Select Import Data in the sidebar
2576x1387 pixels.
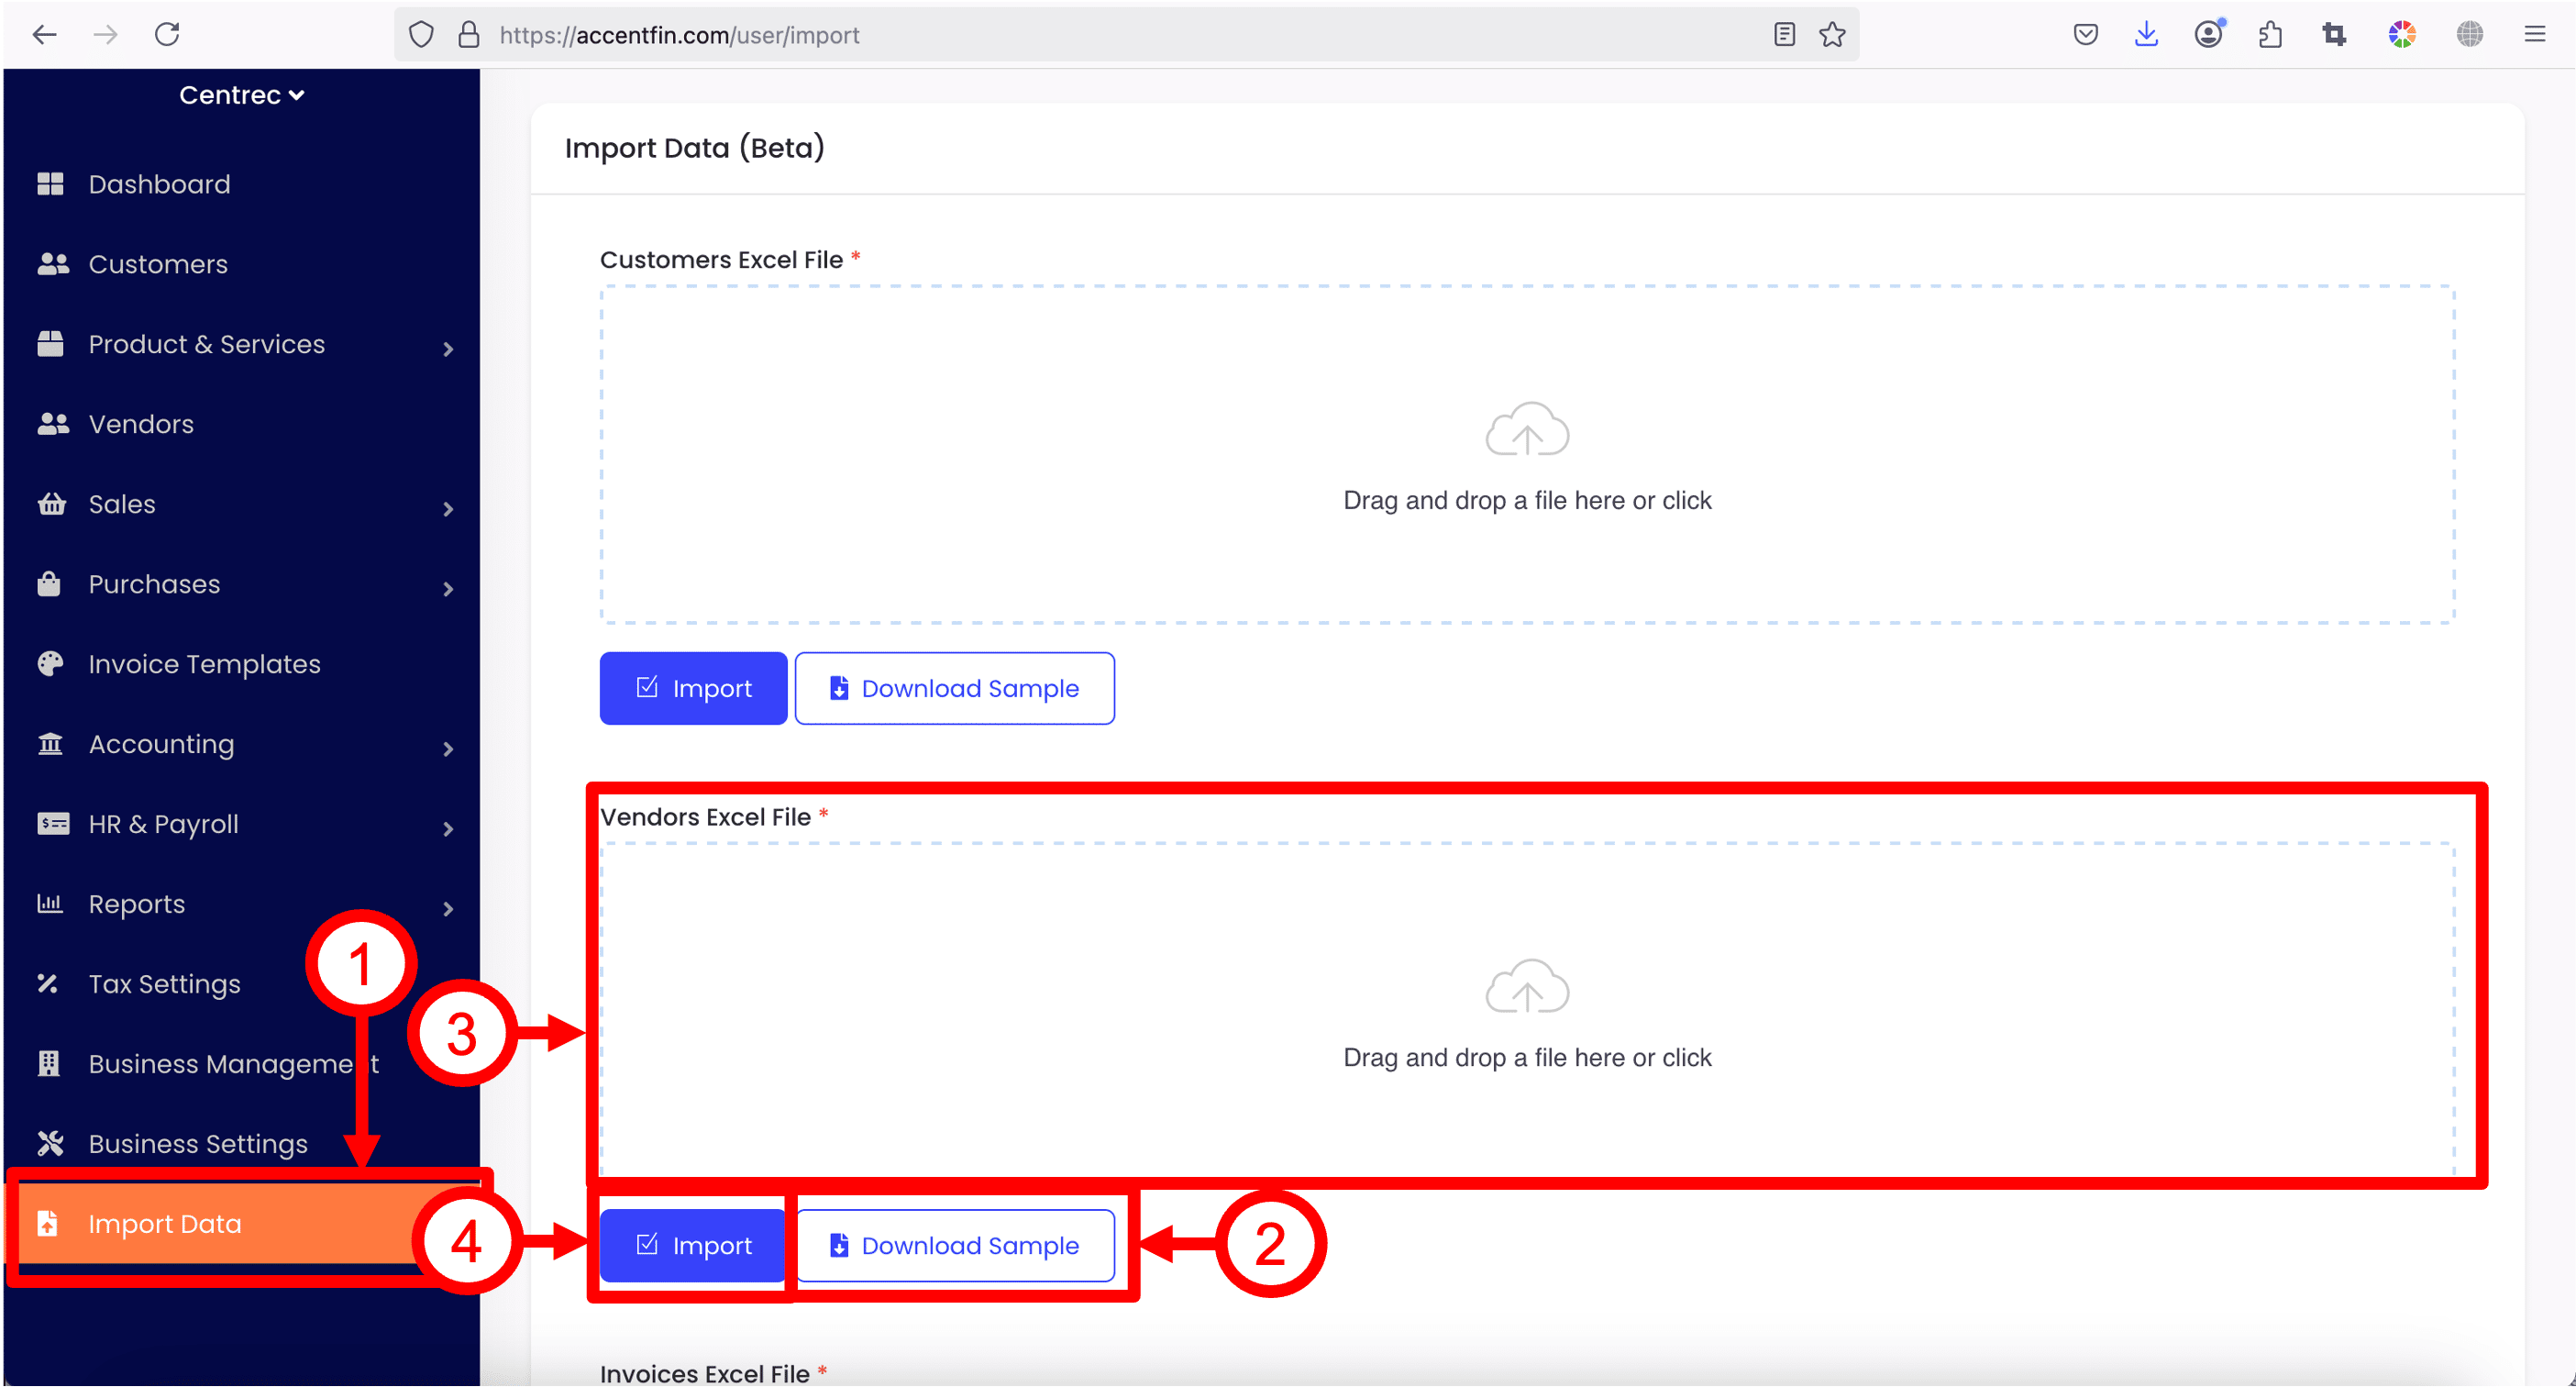(165, 1223)
